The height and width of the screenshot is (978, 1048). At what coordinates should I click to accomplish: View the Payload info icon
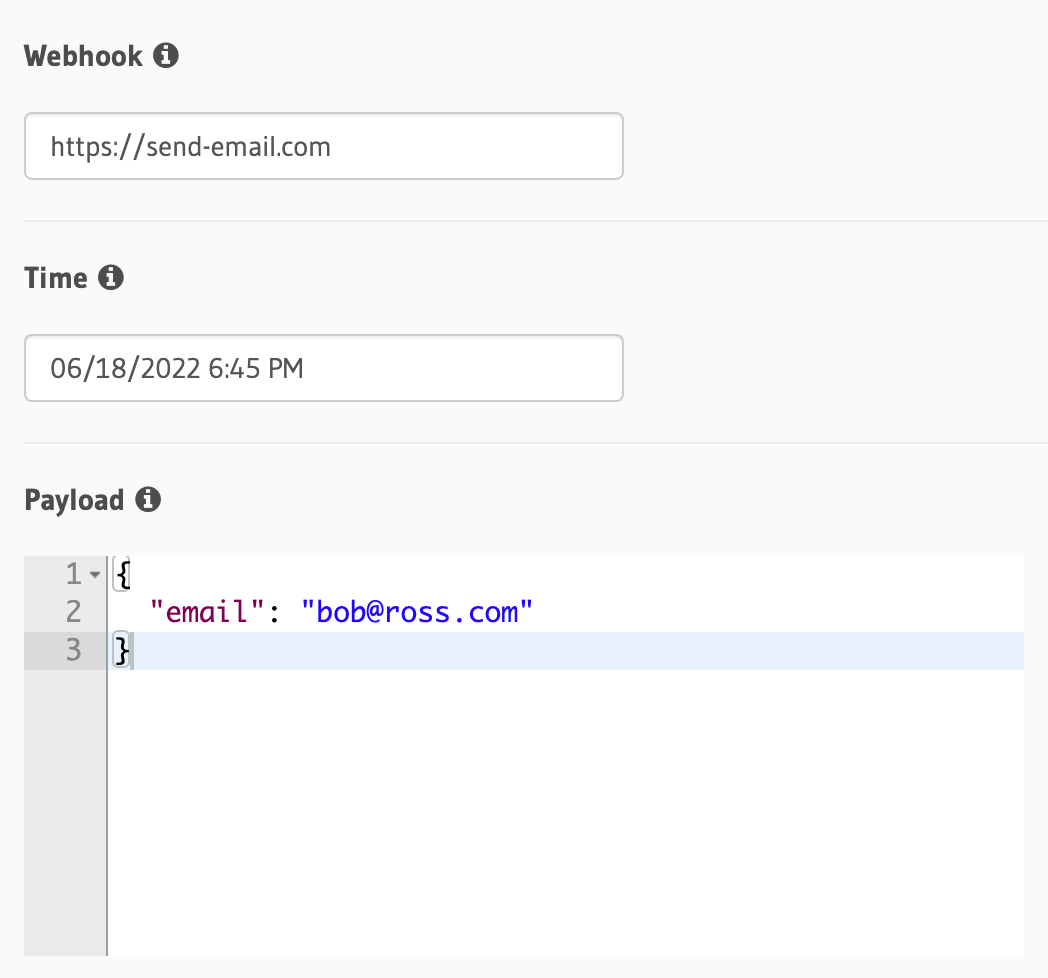pos(148,499)
